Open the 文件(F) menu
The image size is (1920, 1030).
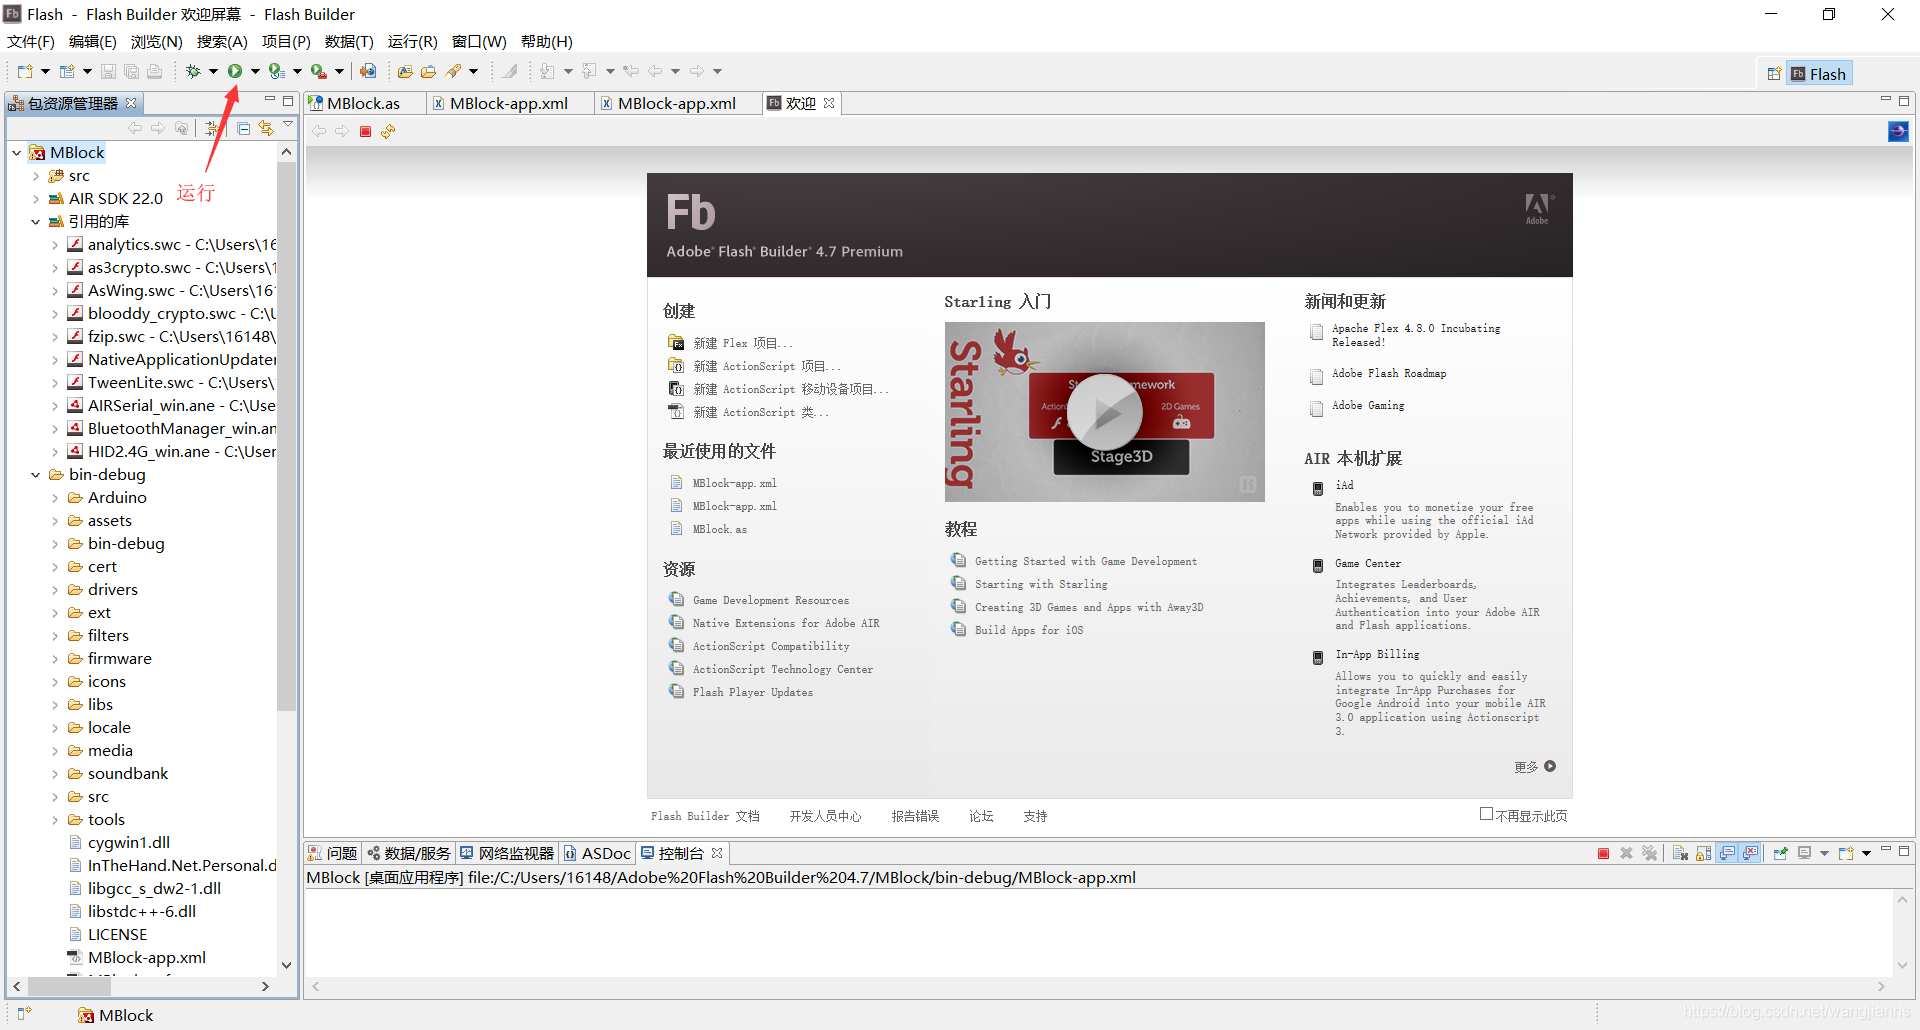click(31, 41)
